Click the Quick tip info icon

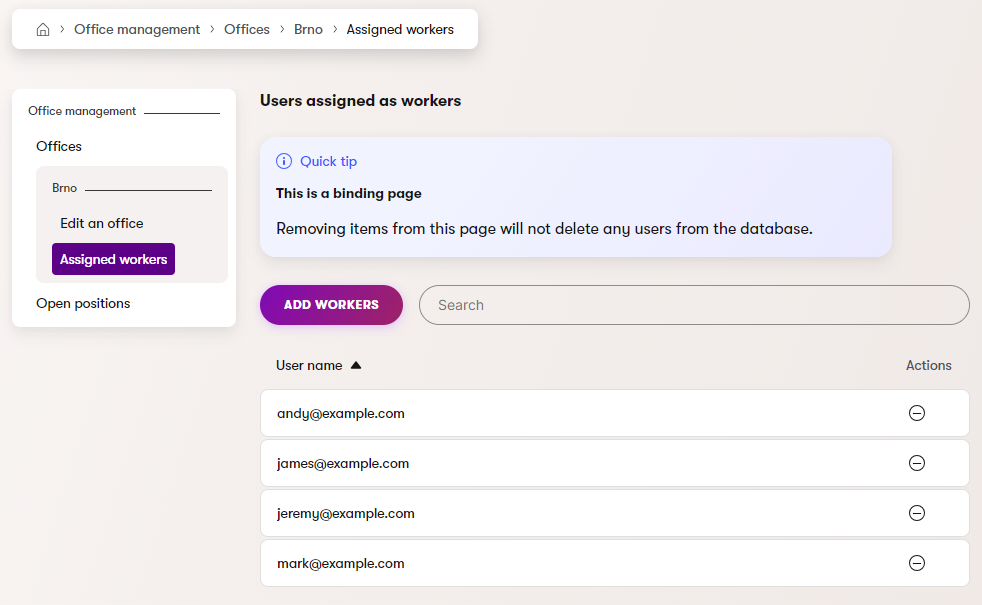pyautogui.click(x=284, y=161)
